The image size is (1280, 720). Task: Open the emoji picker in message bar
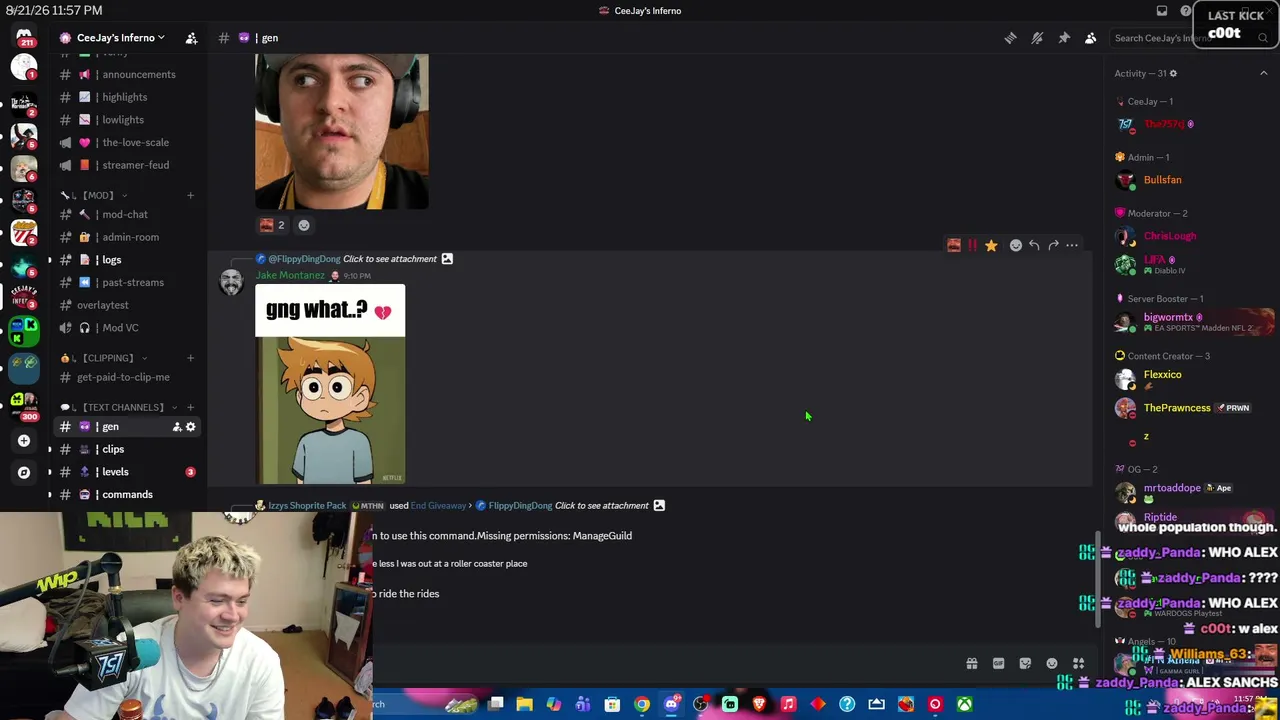point(1052,663)
